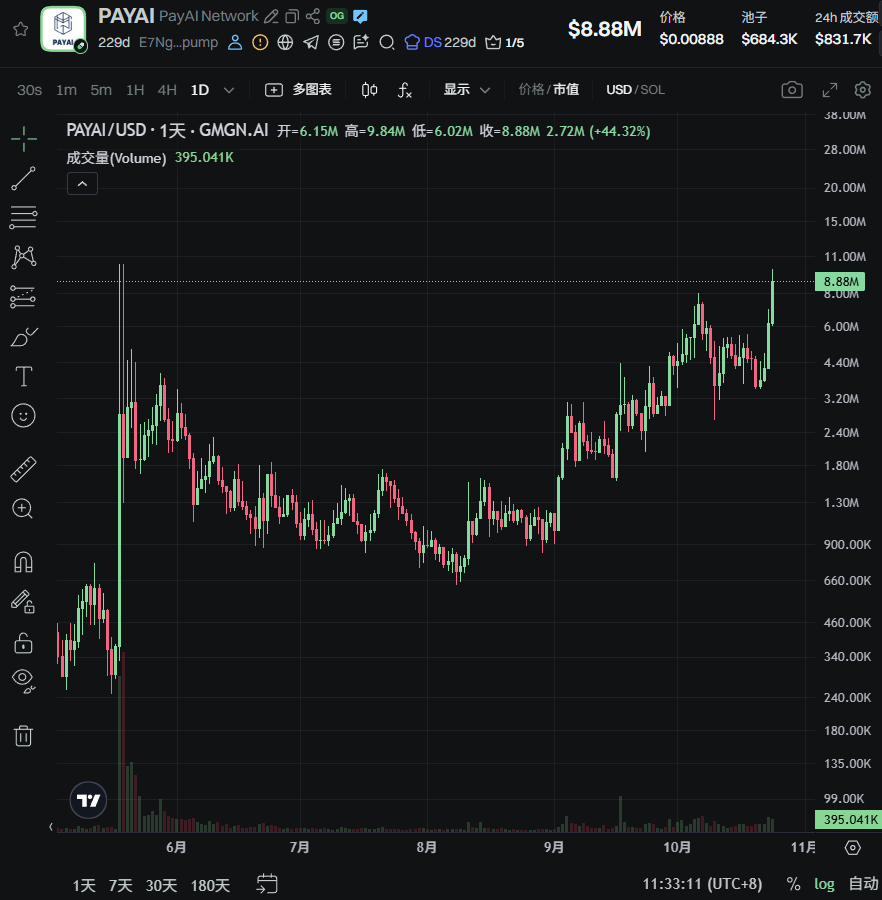Collapse the volume indicator legend
Viewport: 882px width, 900px height.
82,183
